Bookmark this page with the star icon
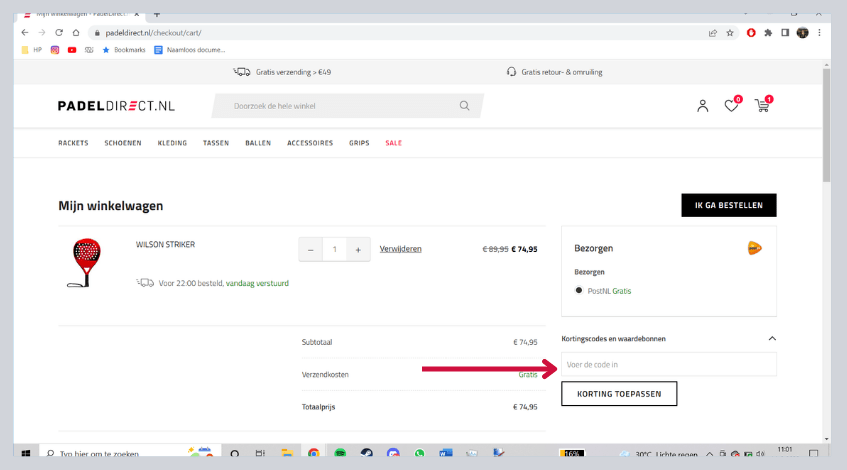The image size is (847, 470). coord(730,32)
